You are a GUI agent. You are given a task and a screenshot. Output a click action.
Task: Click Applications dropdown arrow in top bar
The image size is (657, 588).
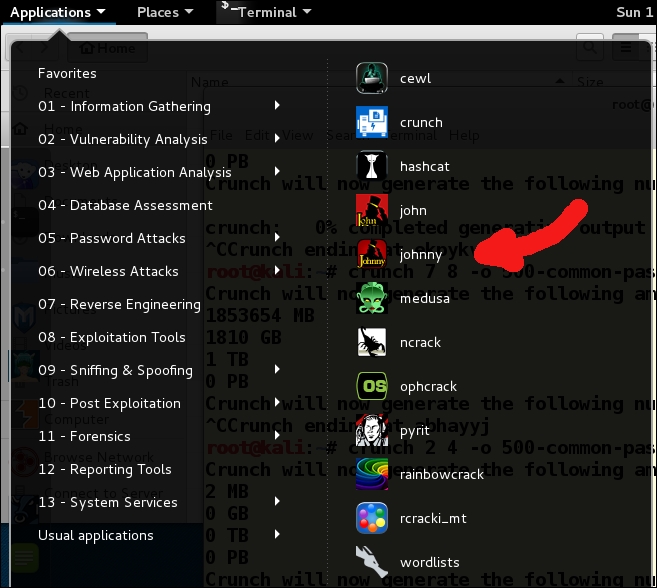point(101,11)
